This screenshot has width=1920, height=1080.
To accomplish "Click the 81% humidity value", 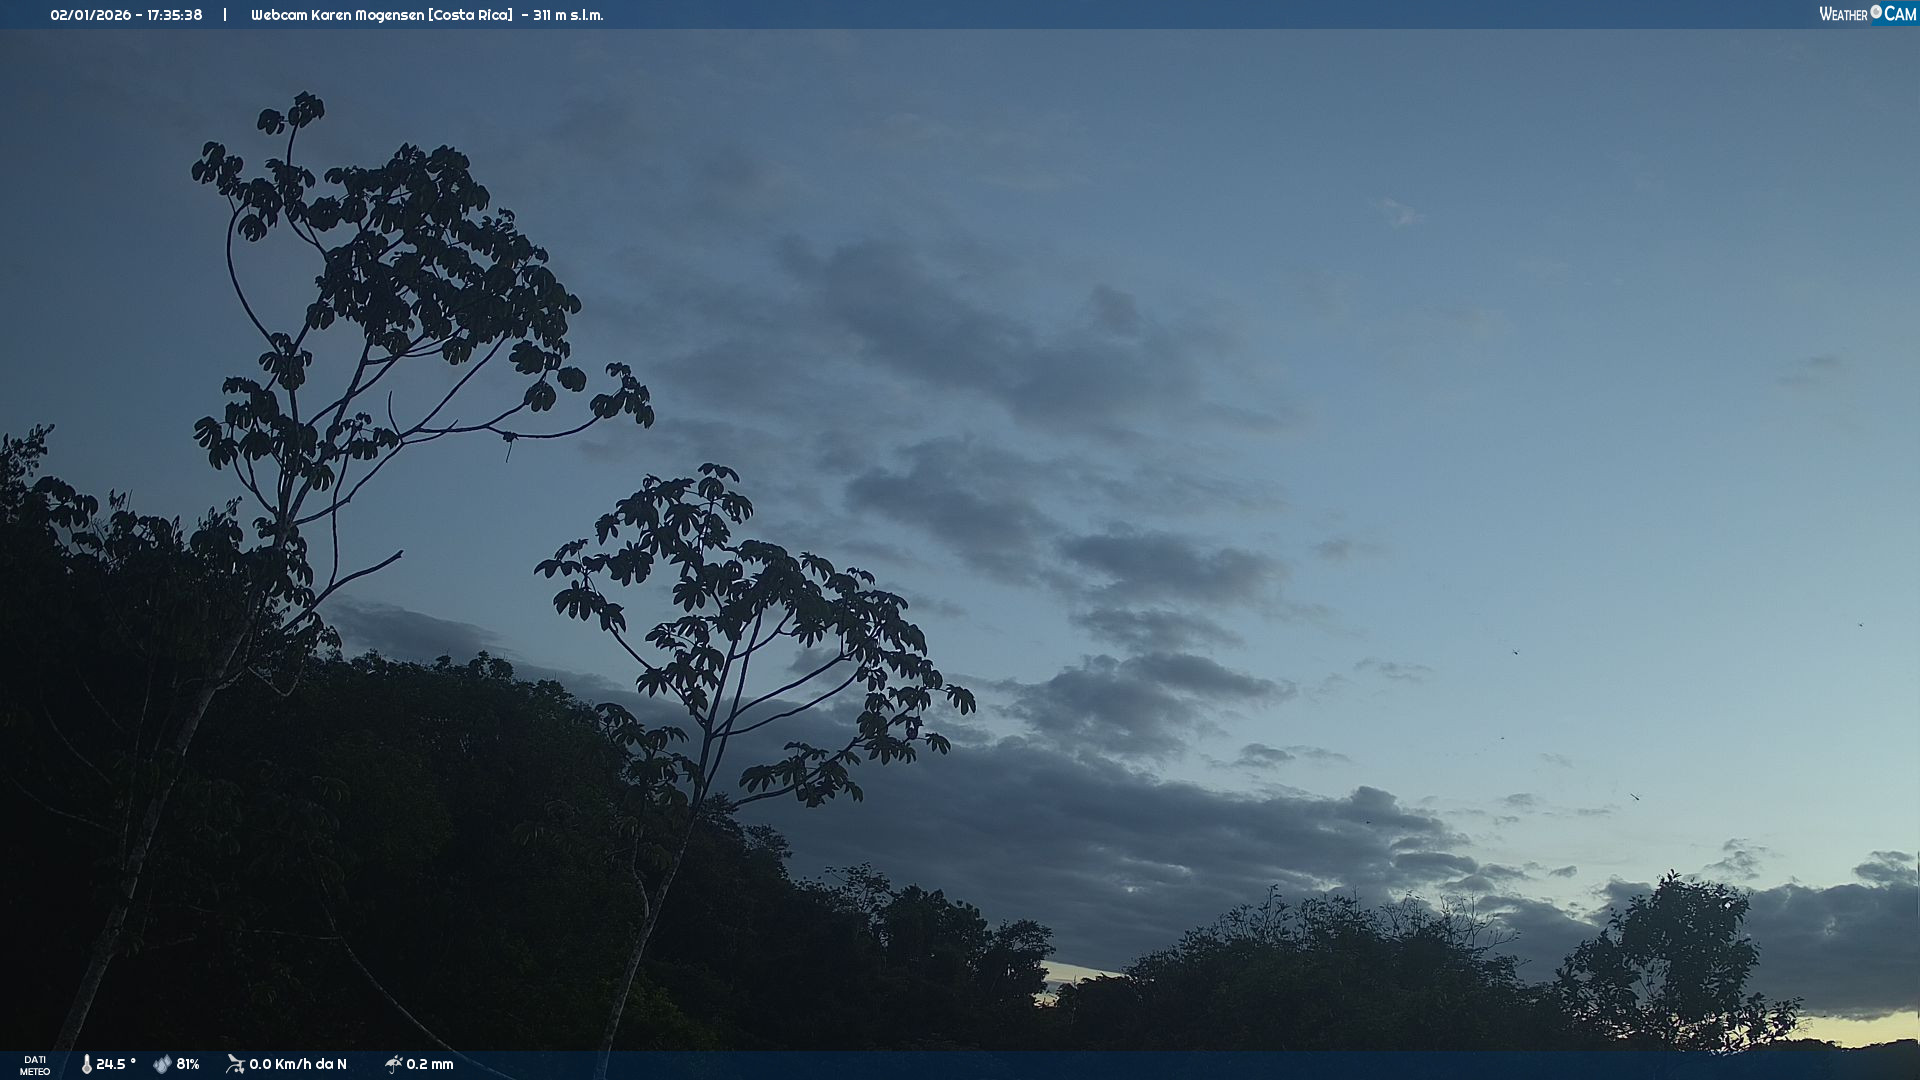I will (188, 1064).
